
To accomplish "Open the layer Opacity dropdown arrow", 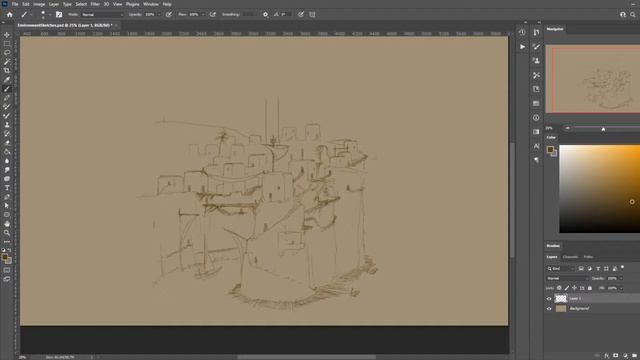I will [621, 278].
